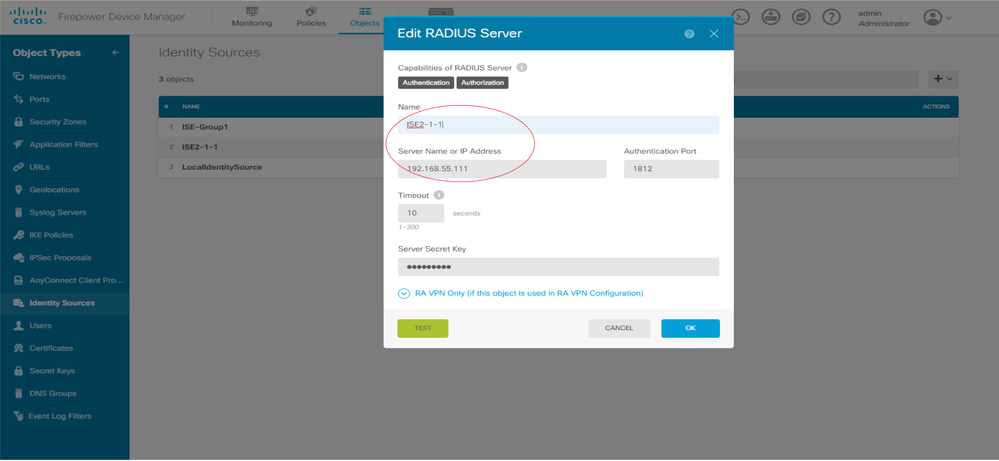This screenshot has width=999, height=461.
Task: Switch to the Objects tab
Action: pos(365,17)
